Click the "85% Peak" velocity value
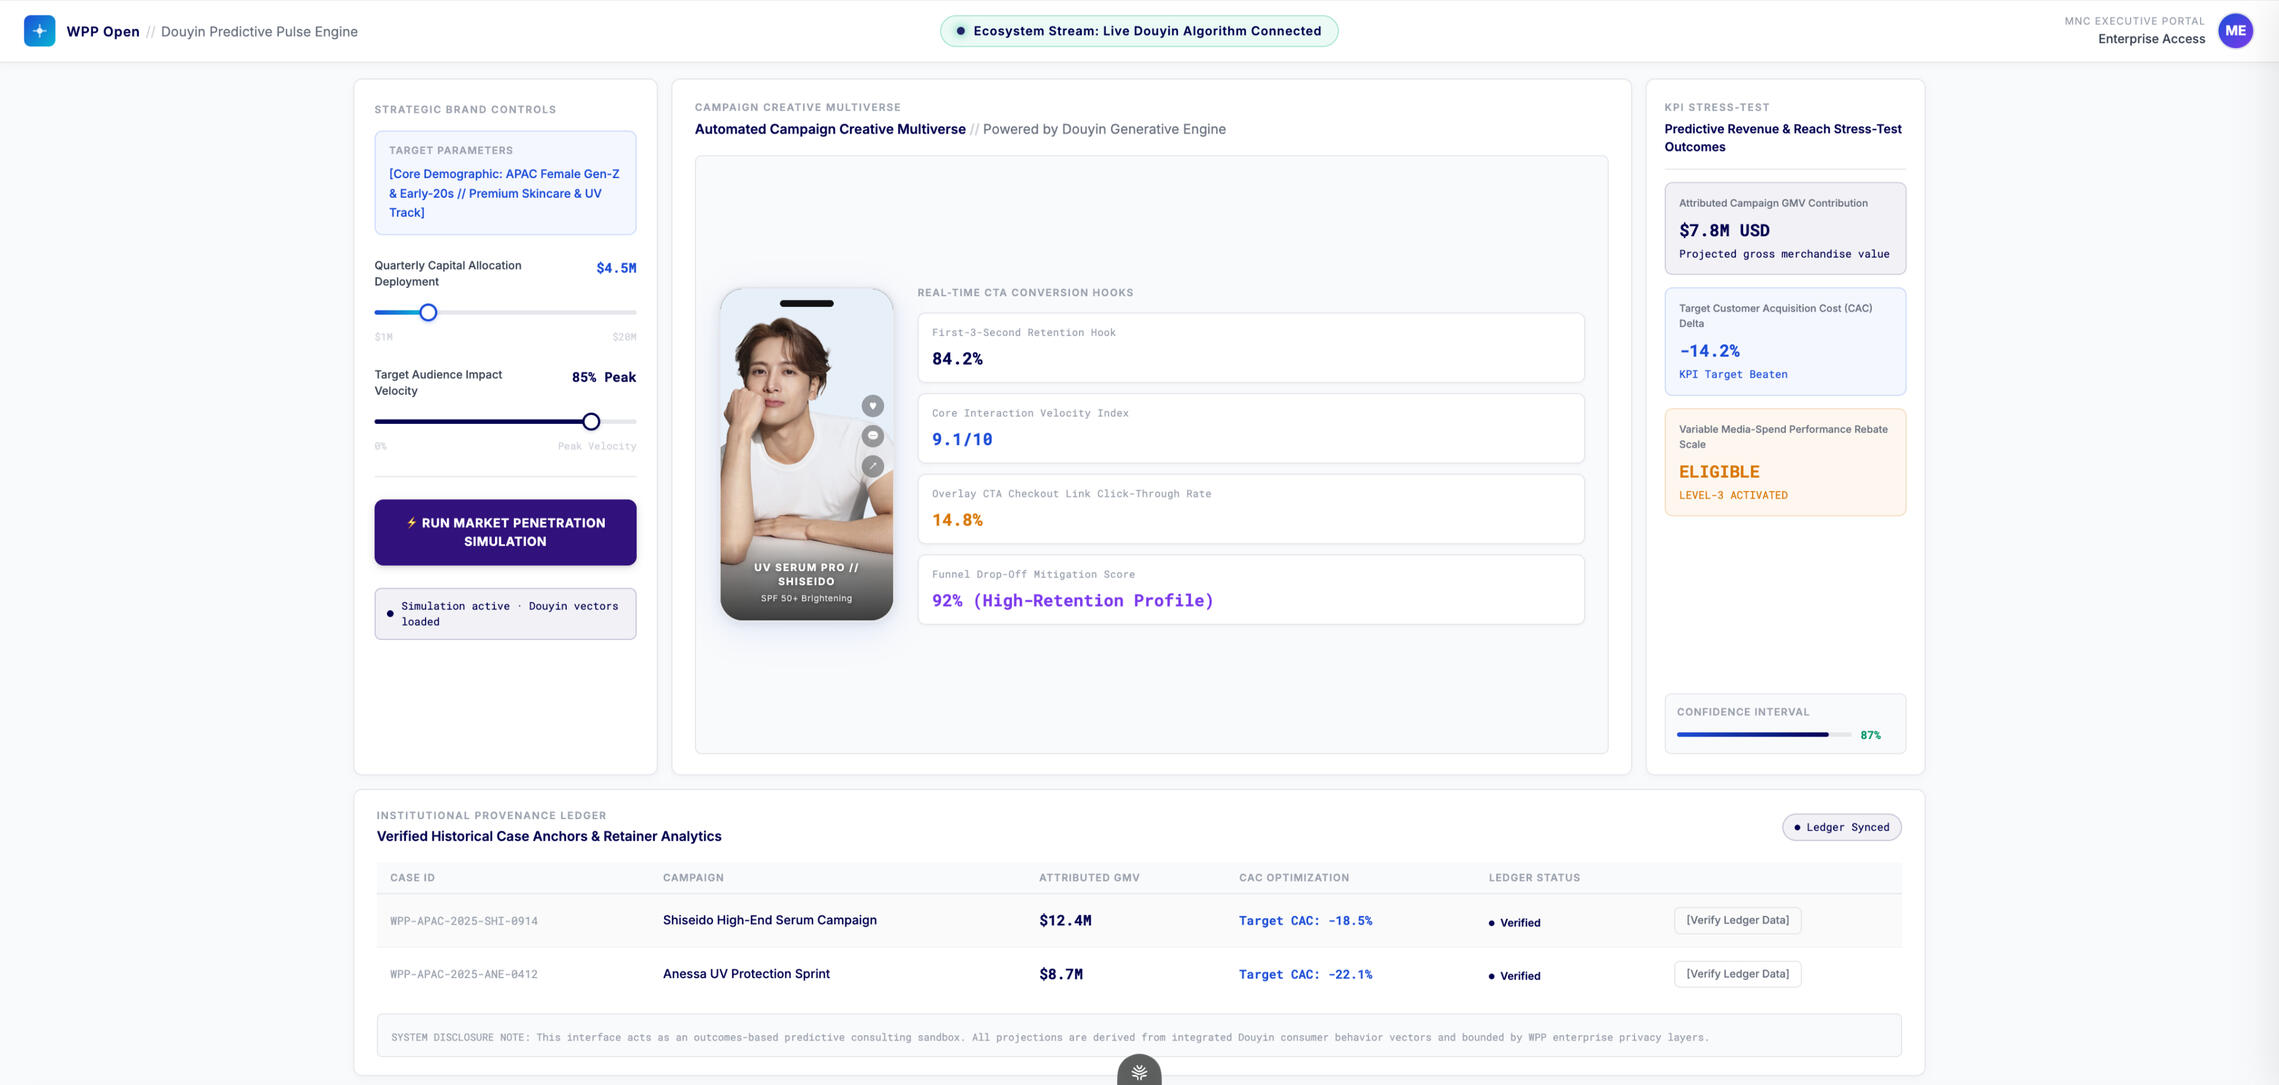 [604, 377]
